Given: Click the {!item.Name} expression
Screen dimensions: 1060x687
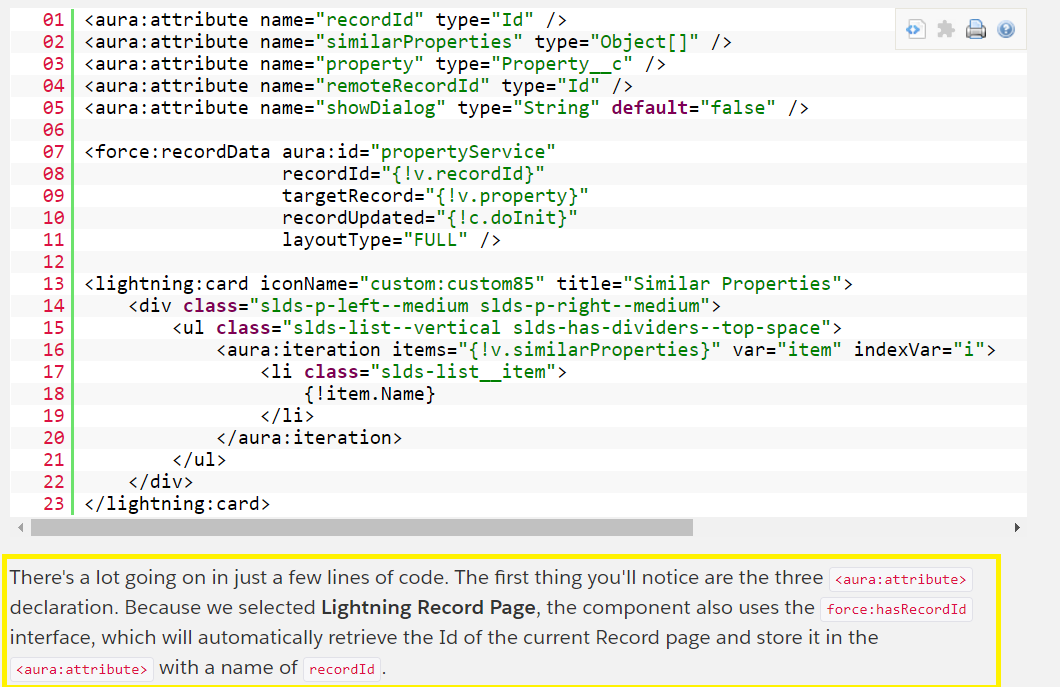Looking at the screenshot, I should tap(370, 394).
